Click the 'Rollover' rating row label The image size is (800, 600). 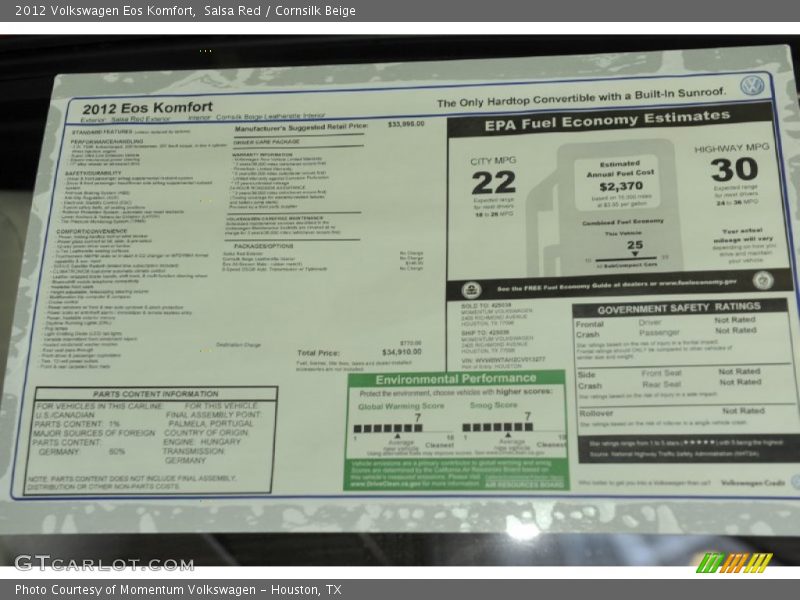[x=595, y=413]
